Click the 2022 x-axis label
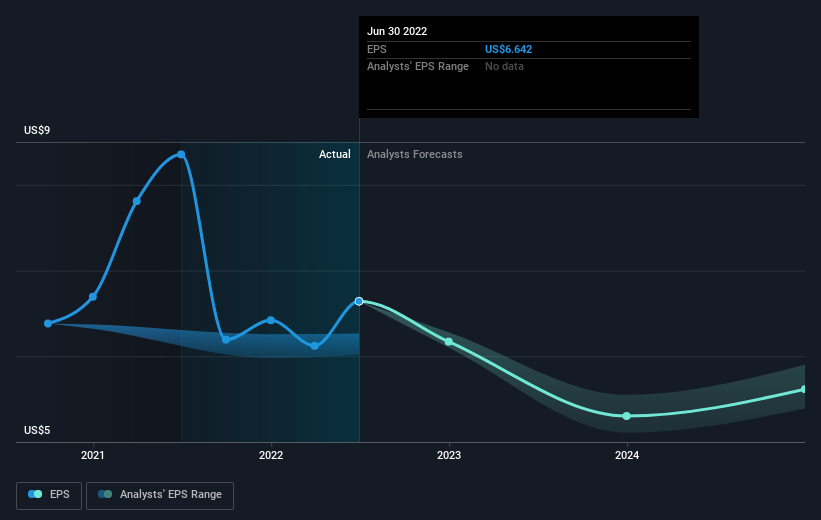The image size is (821, 520). pyautogui.click(x=271, y=456)
